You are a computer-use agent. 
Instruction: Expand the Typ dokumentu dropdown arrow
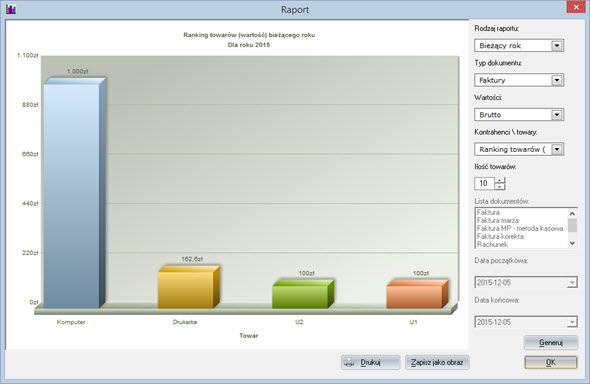pyautogui.click(x=557, y=80)
